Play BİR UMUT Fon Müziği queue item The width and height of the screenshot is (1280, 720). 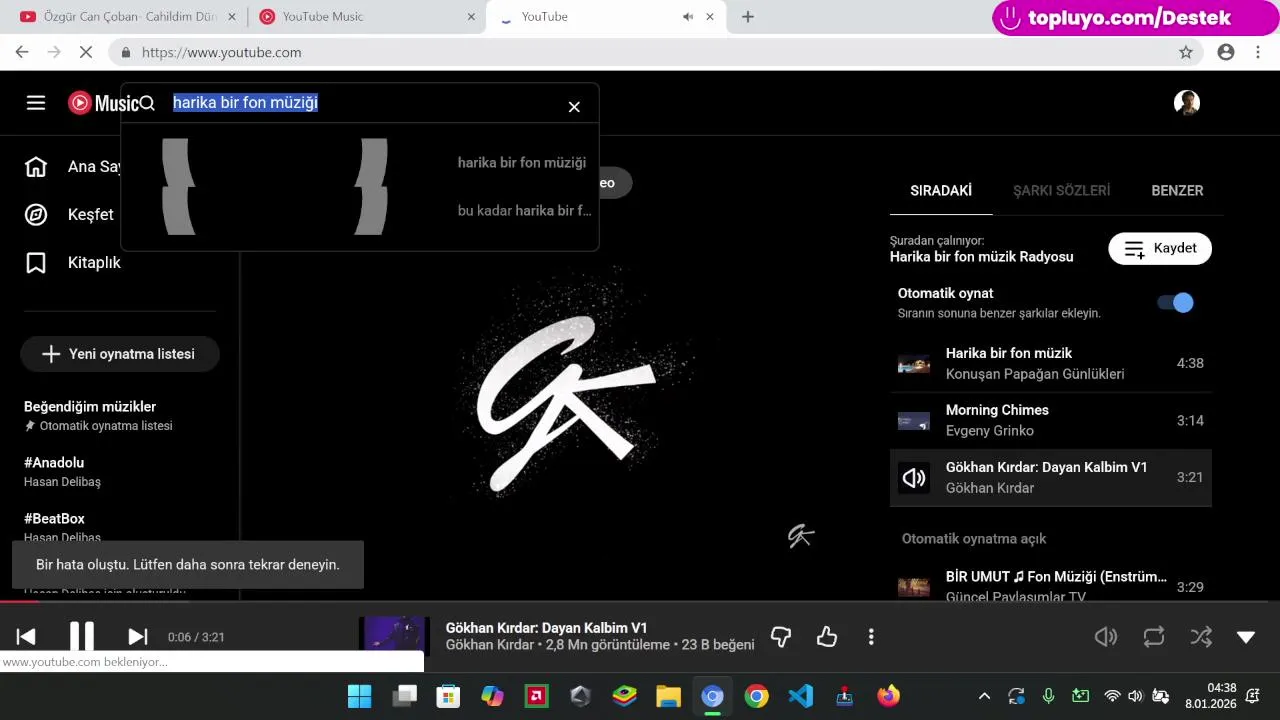pos(1050,586)
